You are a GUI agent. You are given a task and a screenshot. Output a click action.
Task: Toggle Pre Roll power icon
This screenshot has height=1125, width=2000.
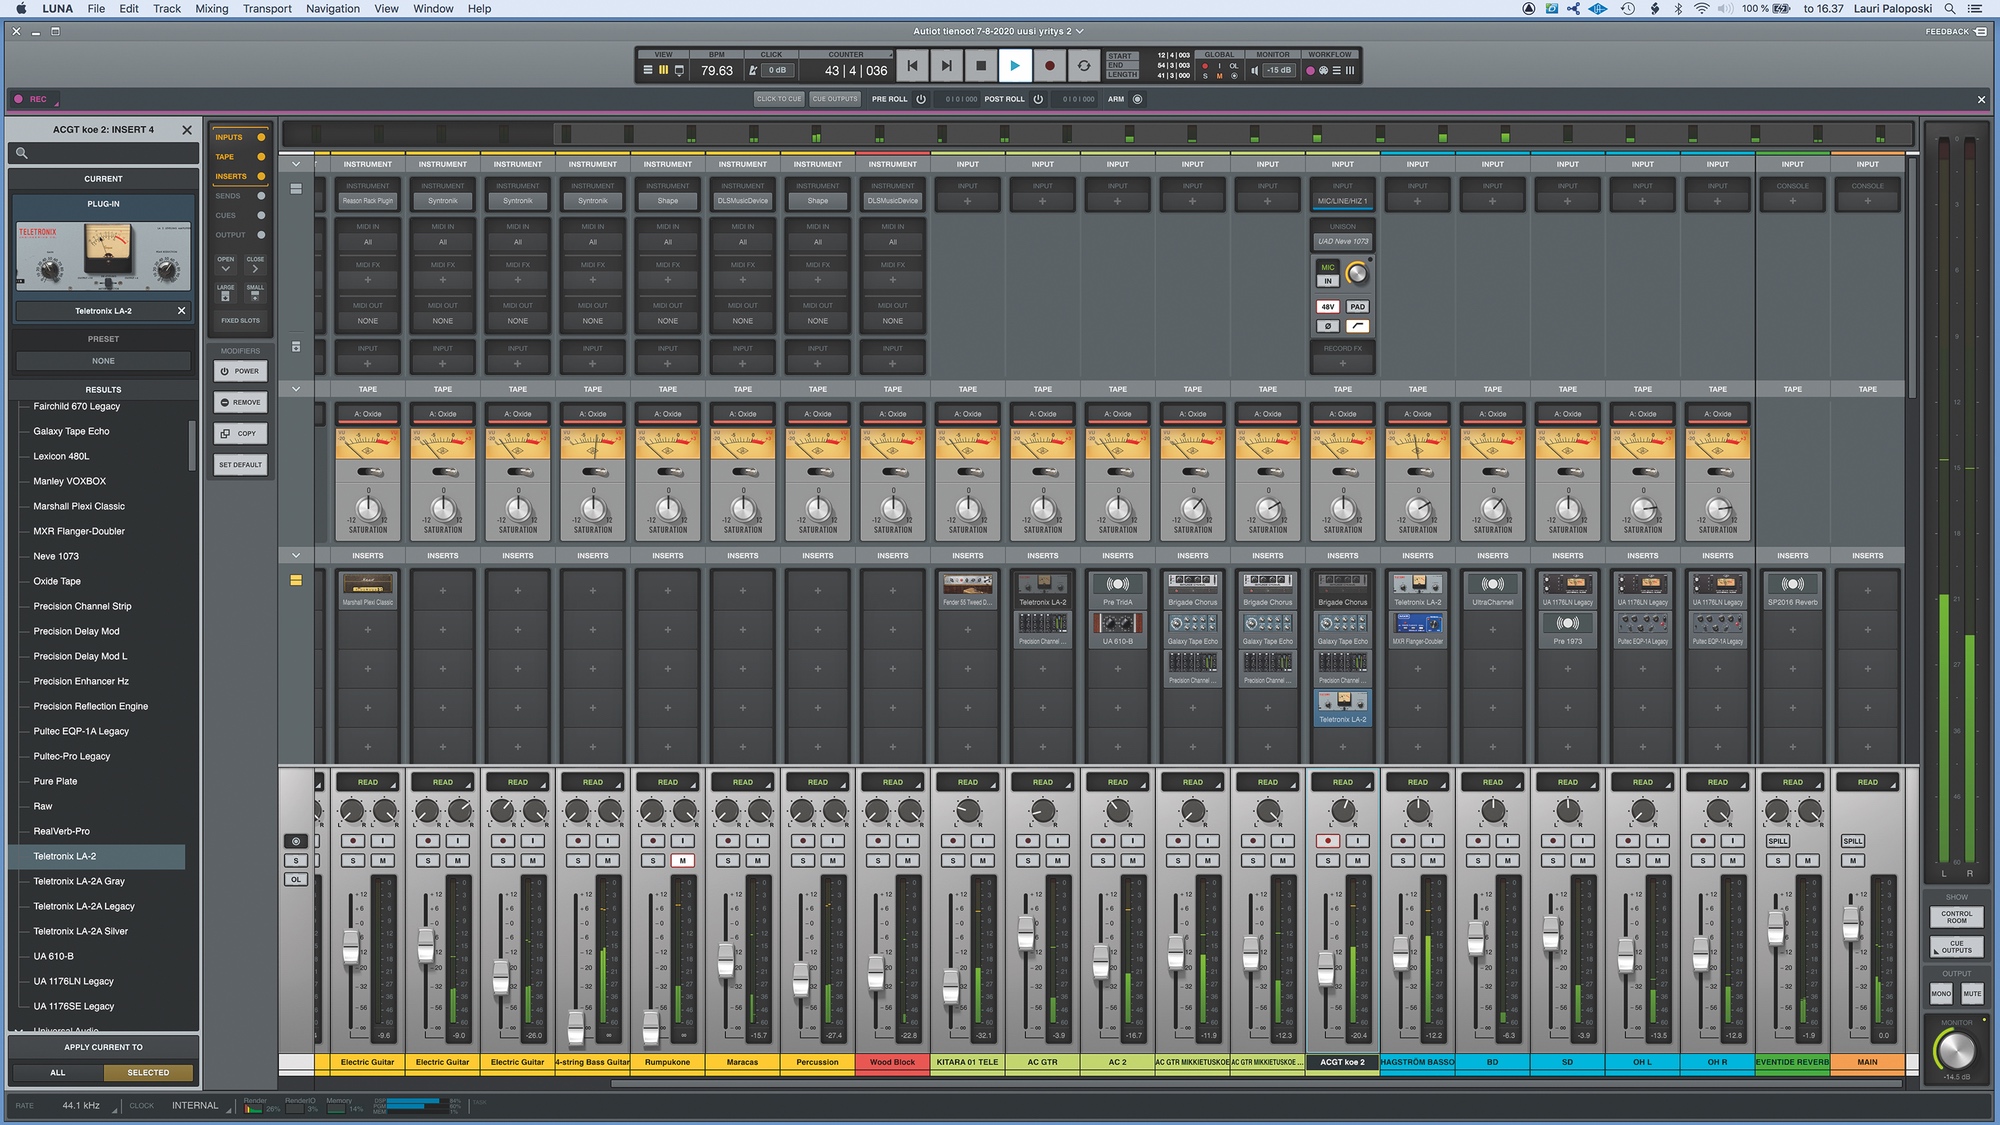click(921, 99)
